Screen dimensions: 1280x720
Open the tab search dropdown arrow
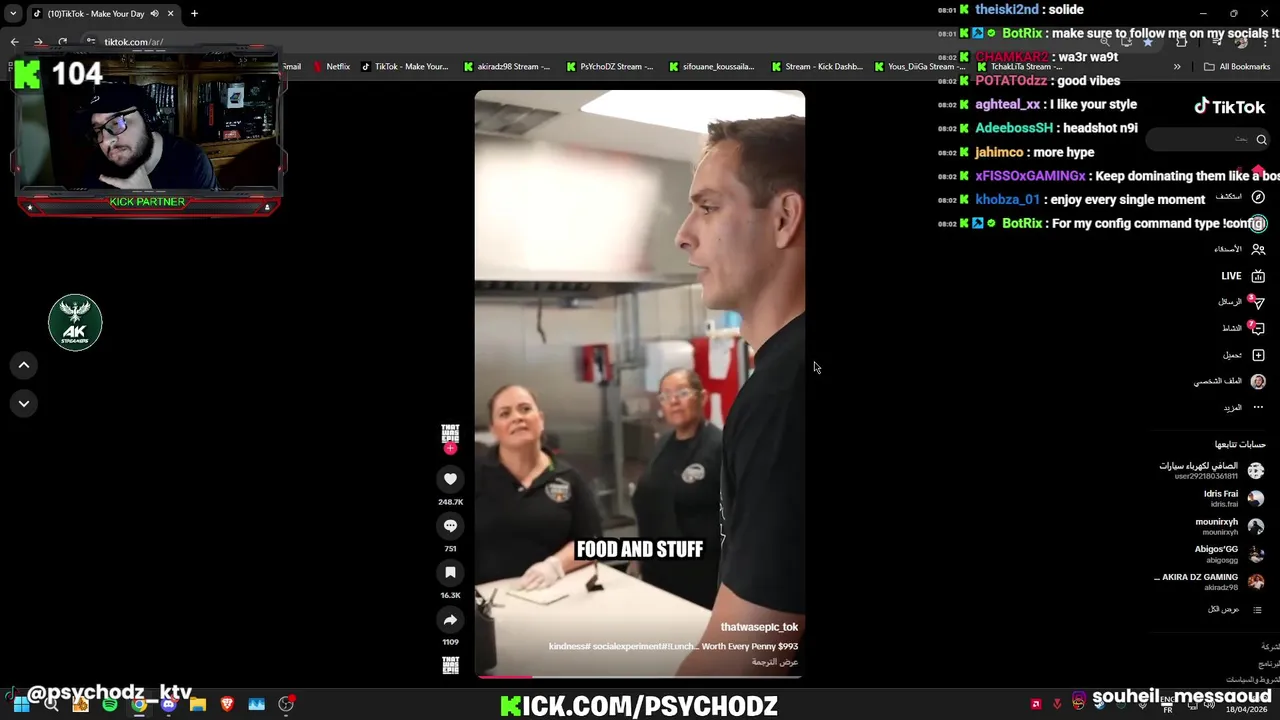[13, 14]
